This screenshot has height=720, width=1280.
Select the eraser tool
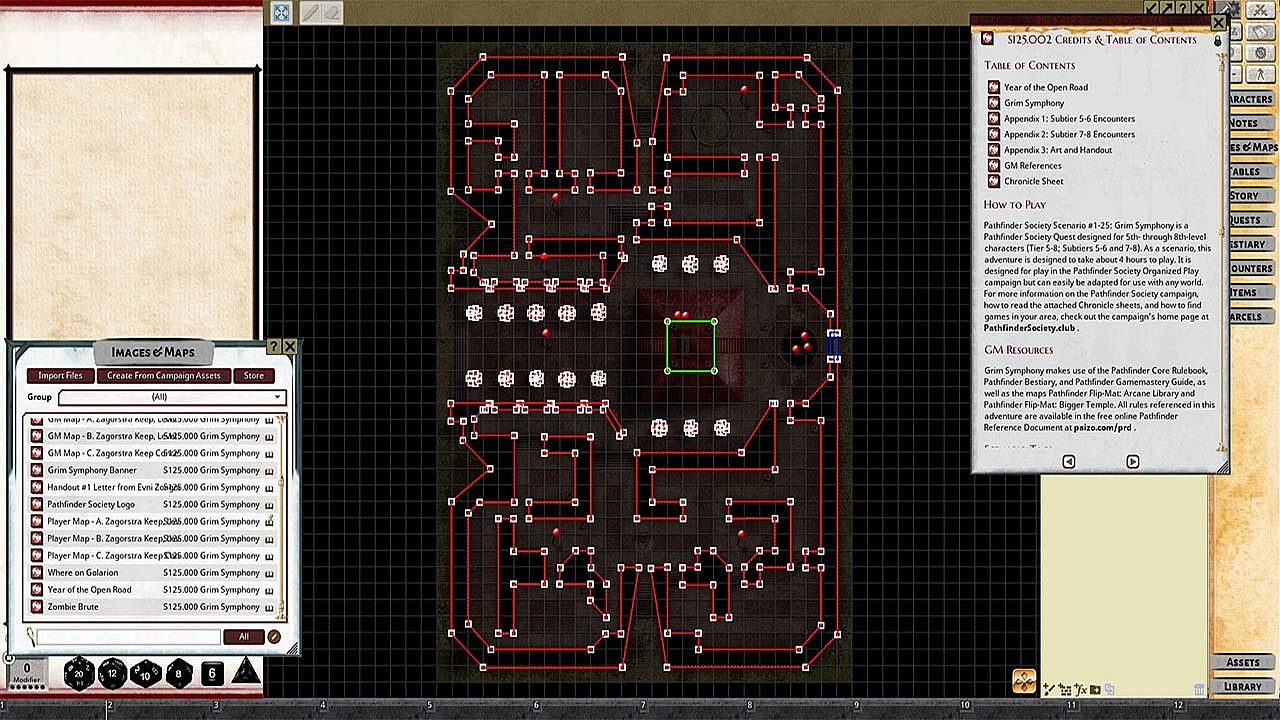point(331,13)
